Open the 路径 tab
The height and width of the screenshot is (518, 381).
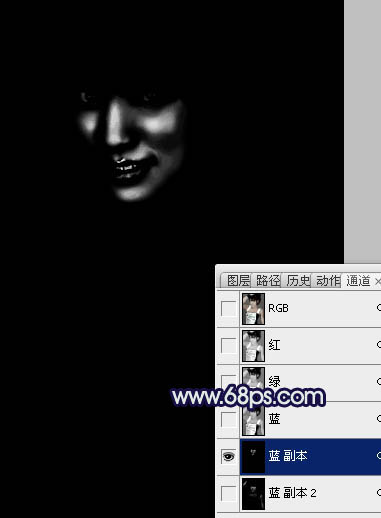(268, 280)
